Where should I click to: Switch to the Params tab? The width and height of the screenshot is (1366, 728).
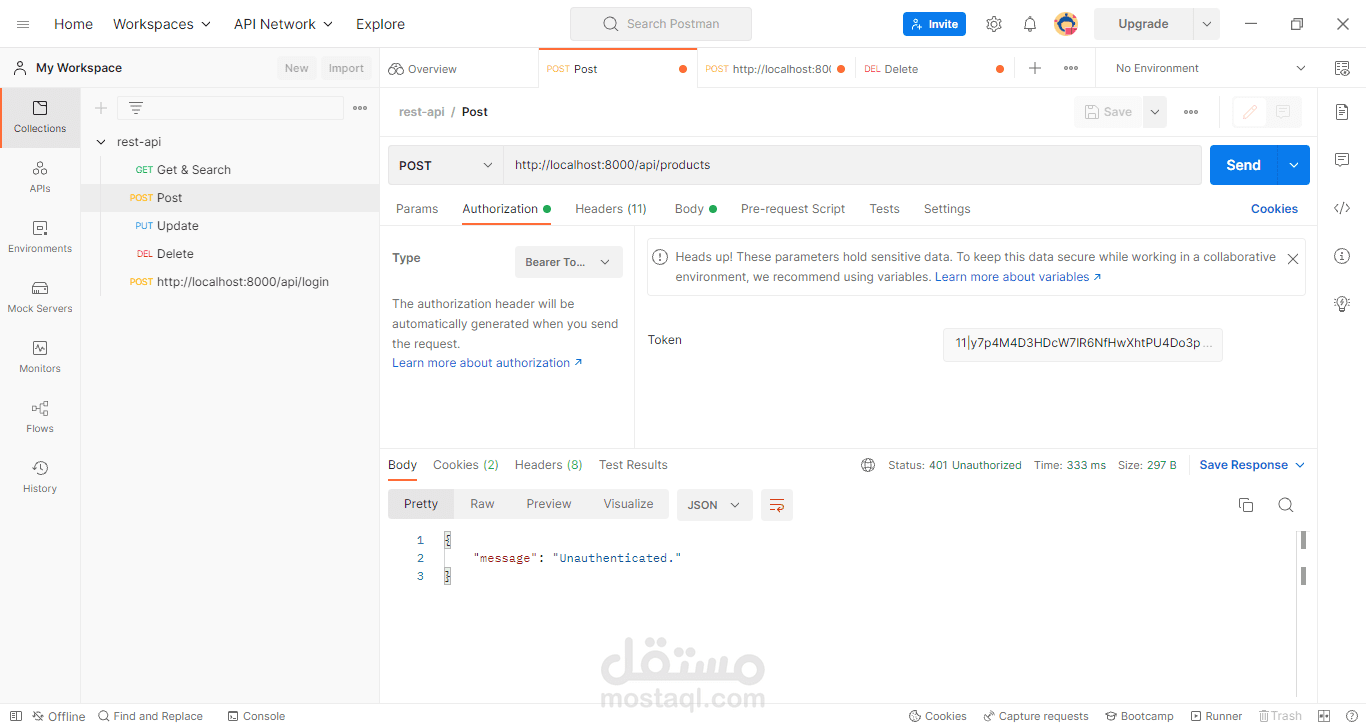(x=417, y=209)
